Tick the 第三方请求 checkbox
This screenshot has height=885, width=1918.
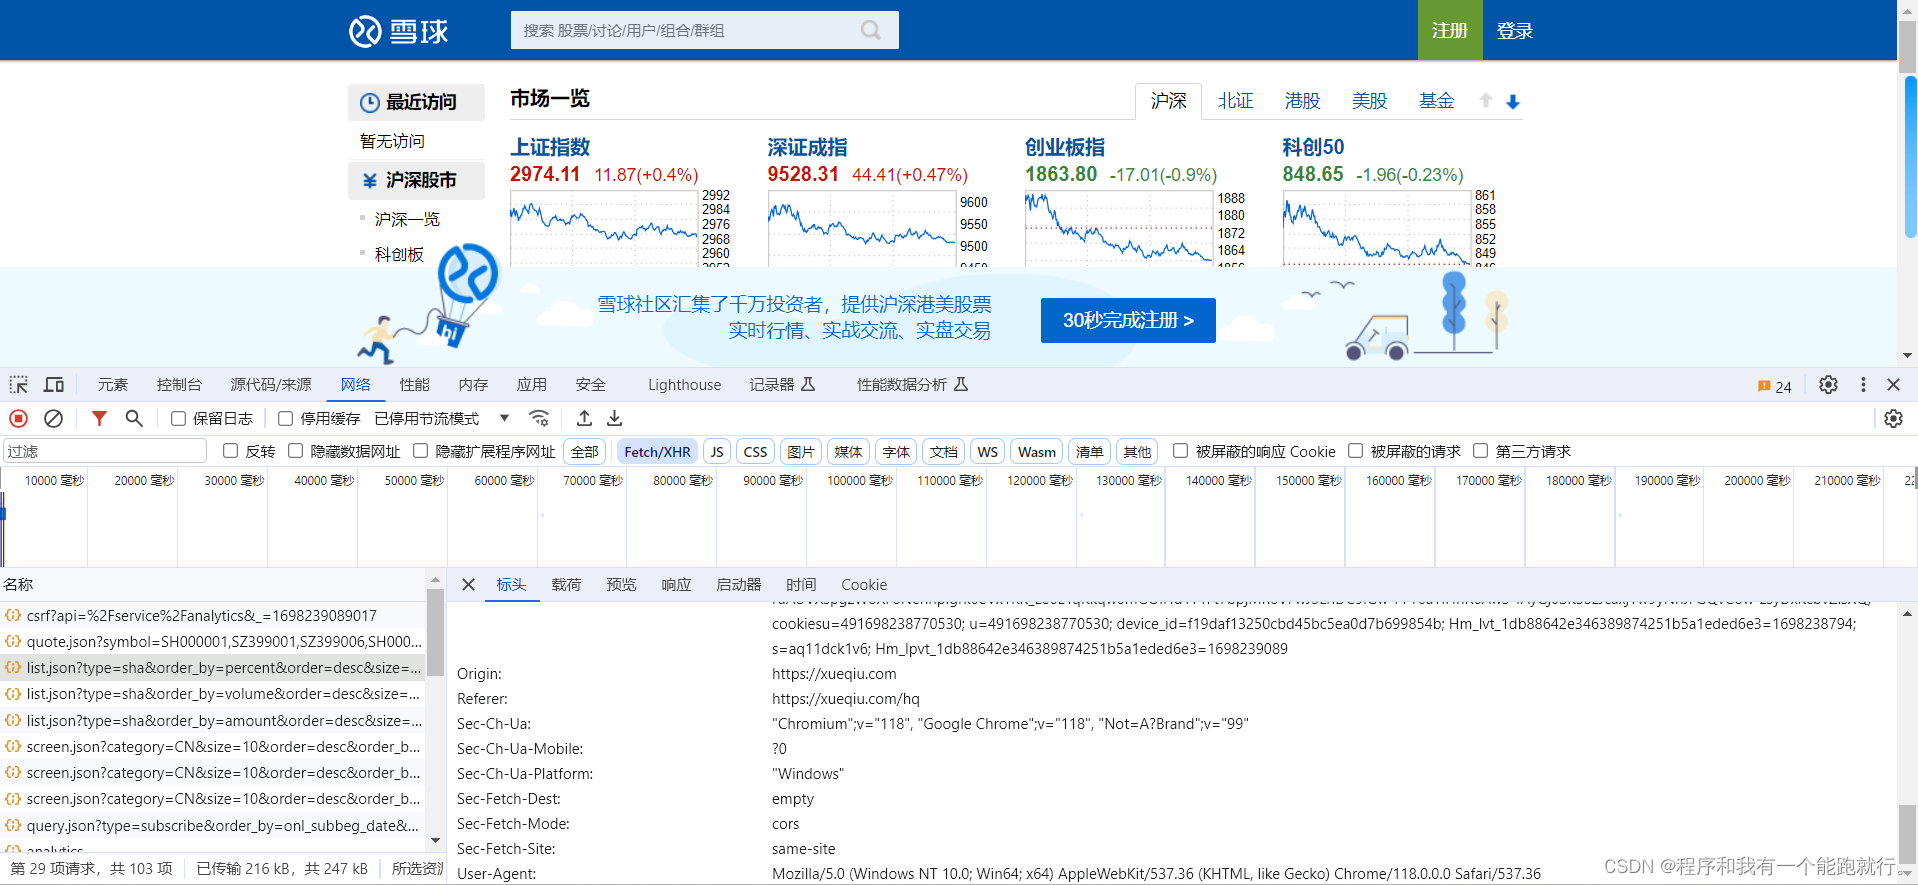[1481, 451]
